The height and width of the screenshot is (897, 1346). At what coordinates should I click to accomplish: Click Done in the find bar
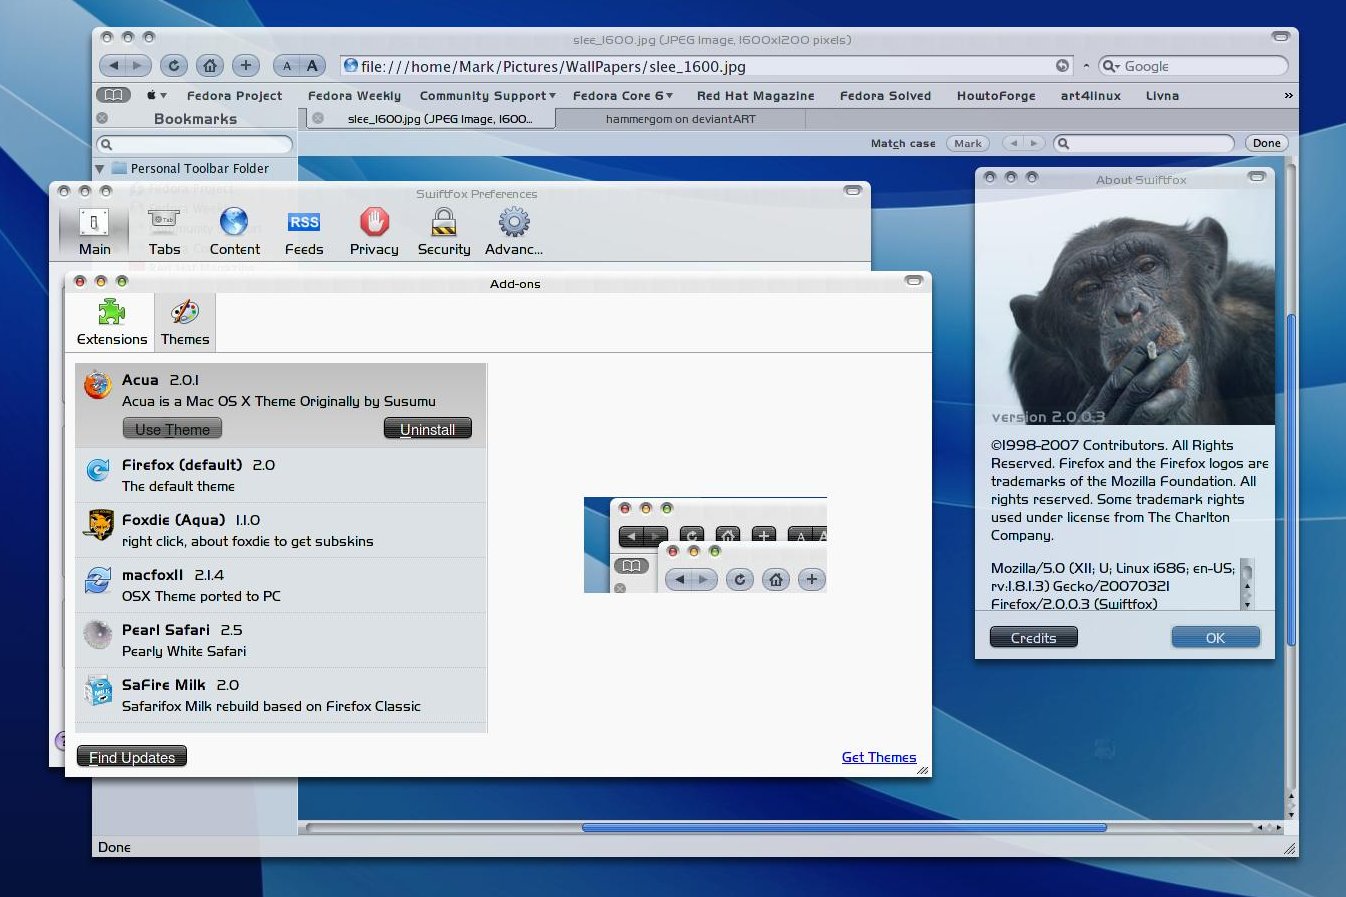(1266, 143)
